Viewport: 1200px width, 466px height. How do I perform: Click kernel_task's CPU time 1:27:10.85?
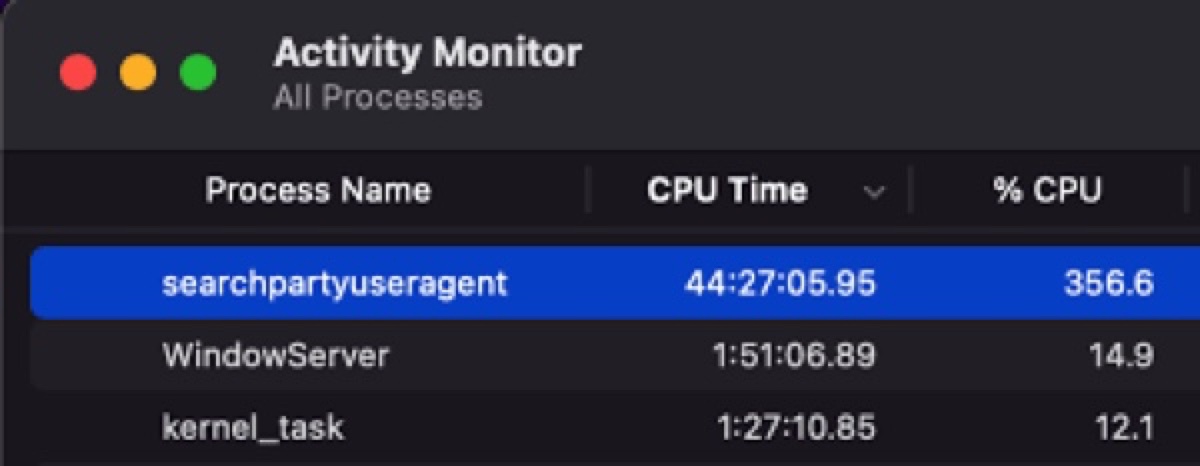click(795, 428)
